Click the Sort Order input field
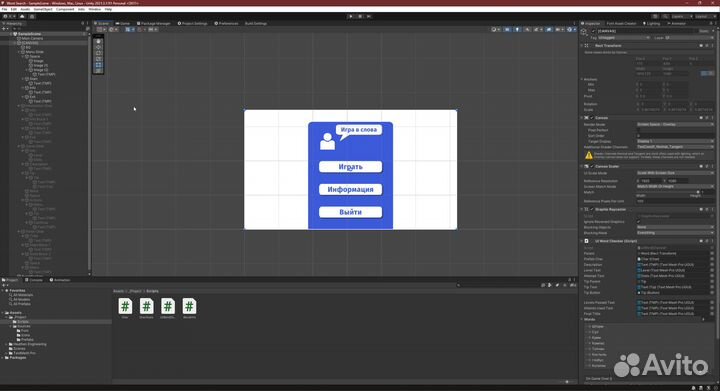Image resolution: width=720 pixels, height=391 pixels. pos(675,136)
